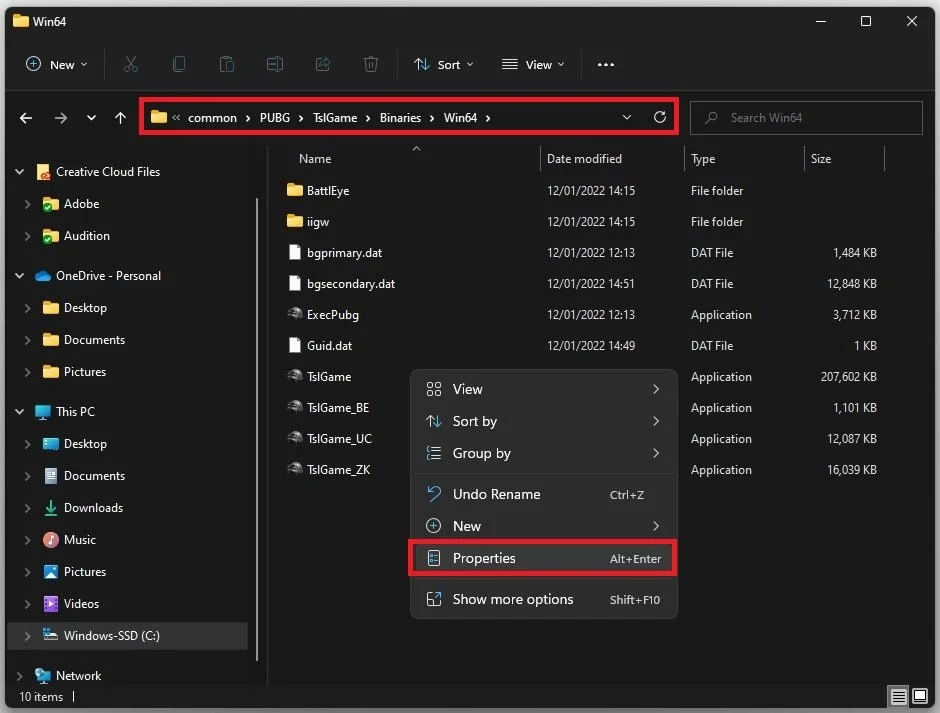Expand Windows-SSD (C:) tree node
Screen dimensions: 940x713
click(28, 636)
